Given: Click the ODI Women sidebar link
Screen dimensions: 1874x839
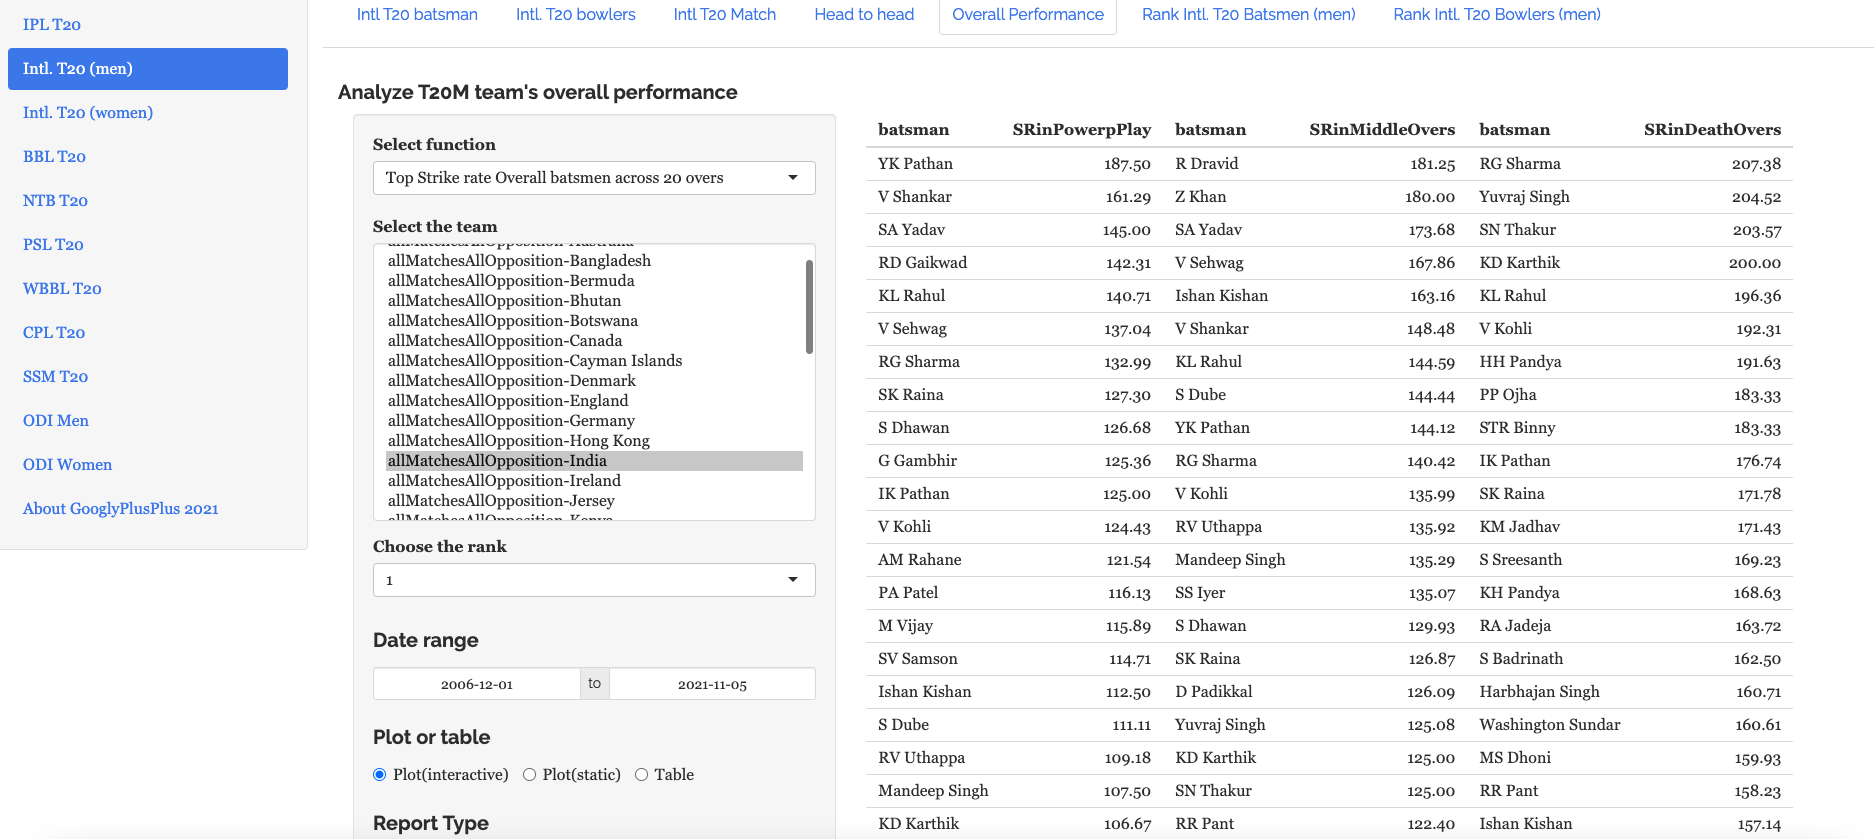Looking at the screenshot, I should pos(67,465).
